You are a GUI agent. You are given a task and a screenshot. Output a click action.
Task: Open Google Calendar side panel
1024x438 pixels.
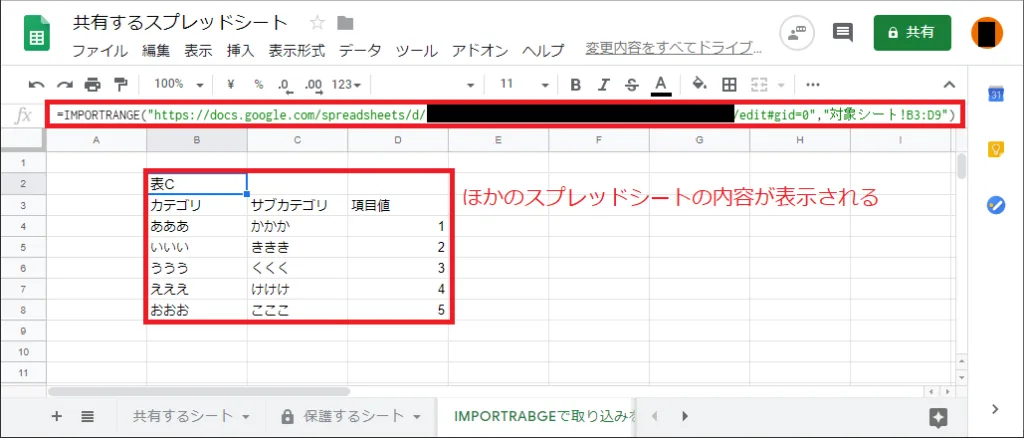[995, 94]
